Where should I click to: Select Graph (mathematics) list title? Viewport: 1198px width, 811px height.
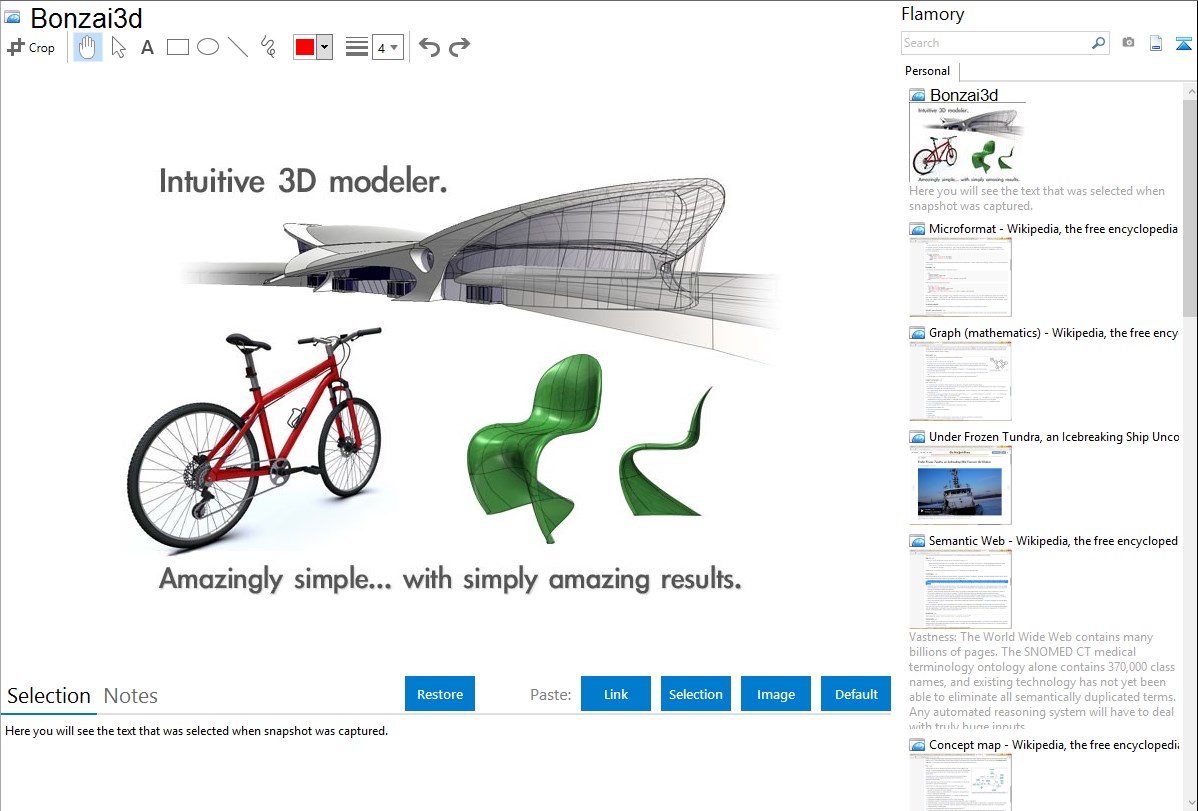click(x=1054, y=333)
